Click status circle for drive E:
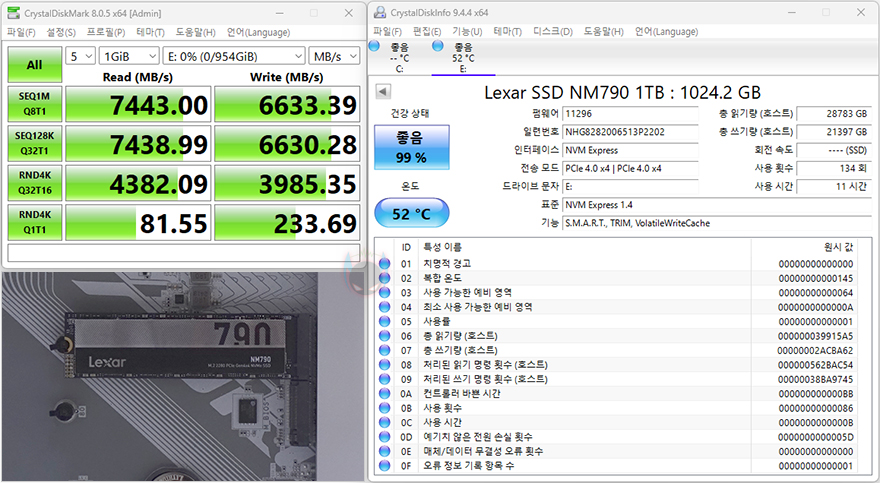 (438, 47)
